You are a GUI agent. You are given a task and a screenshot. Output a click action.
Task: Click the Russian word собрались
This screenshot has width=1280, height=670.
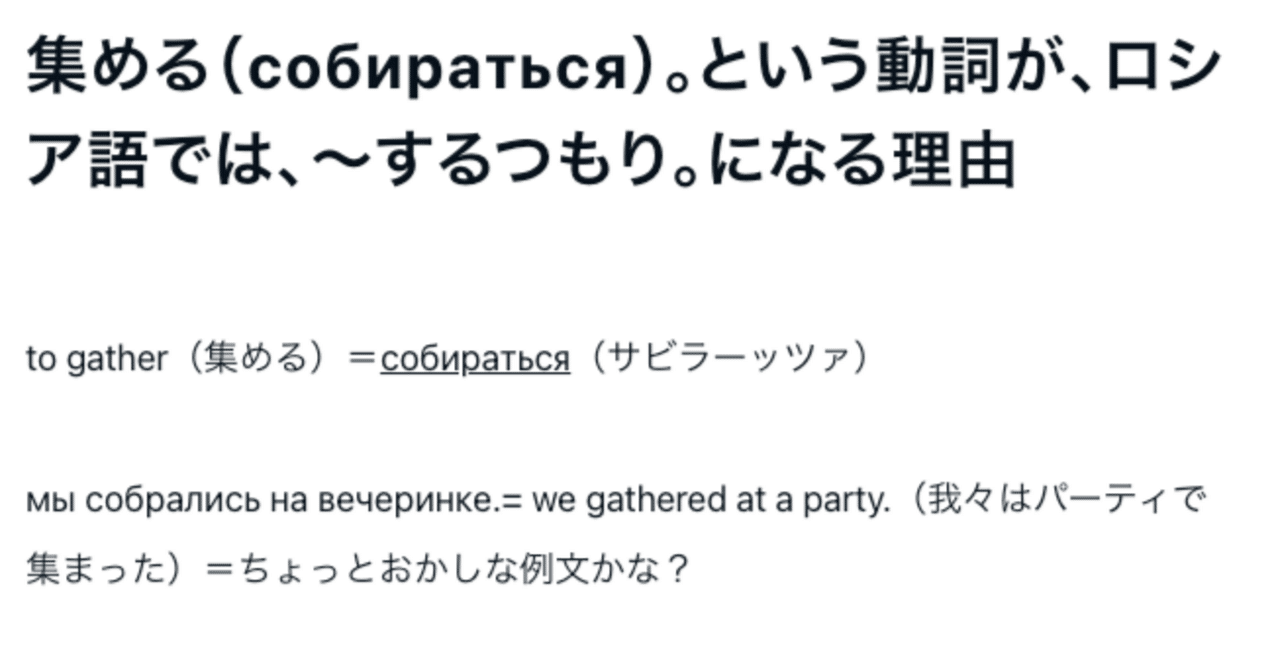click(172, 500)
